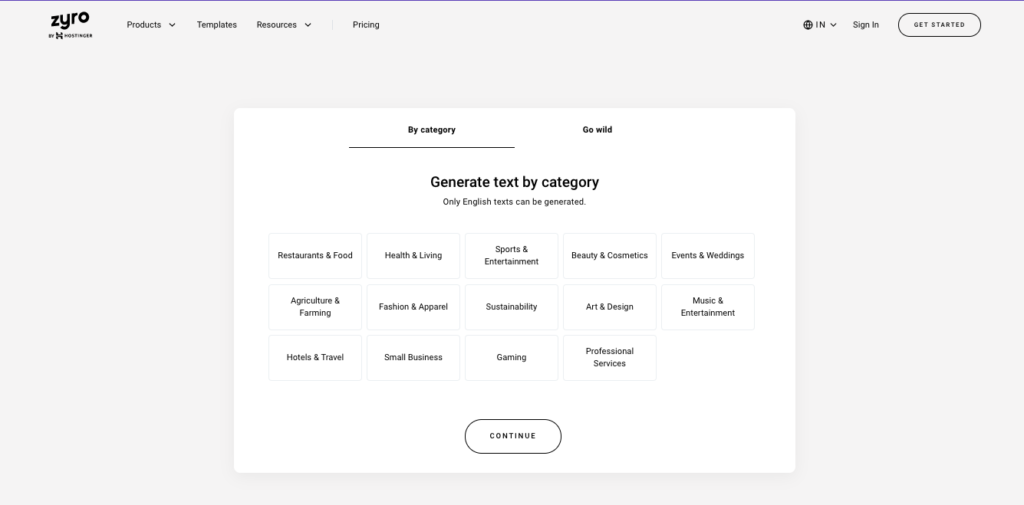Pick the Small Business category

point(413,357)
